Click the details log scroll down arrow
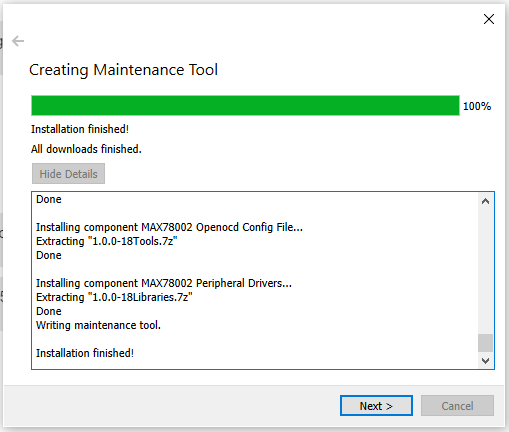 coord(485,360)
